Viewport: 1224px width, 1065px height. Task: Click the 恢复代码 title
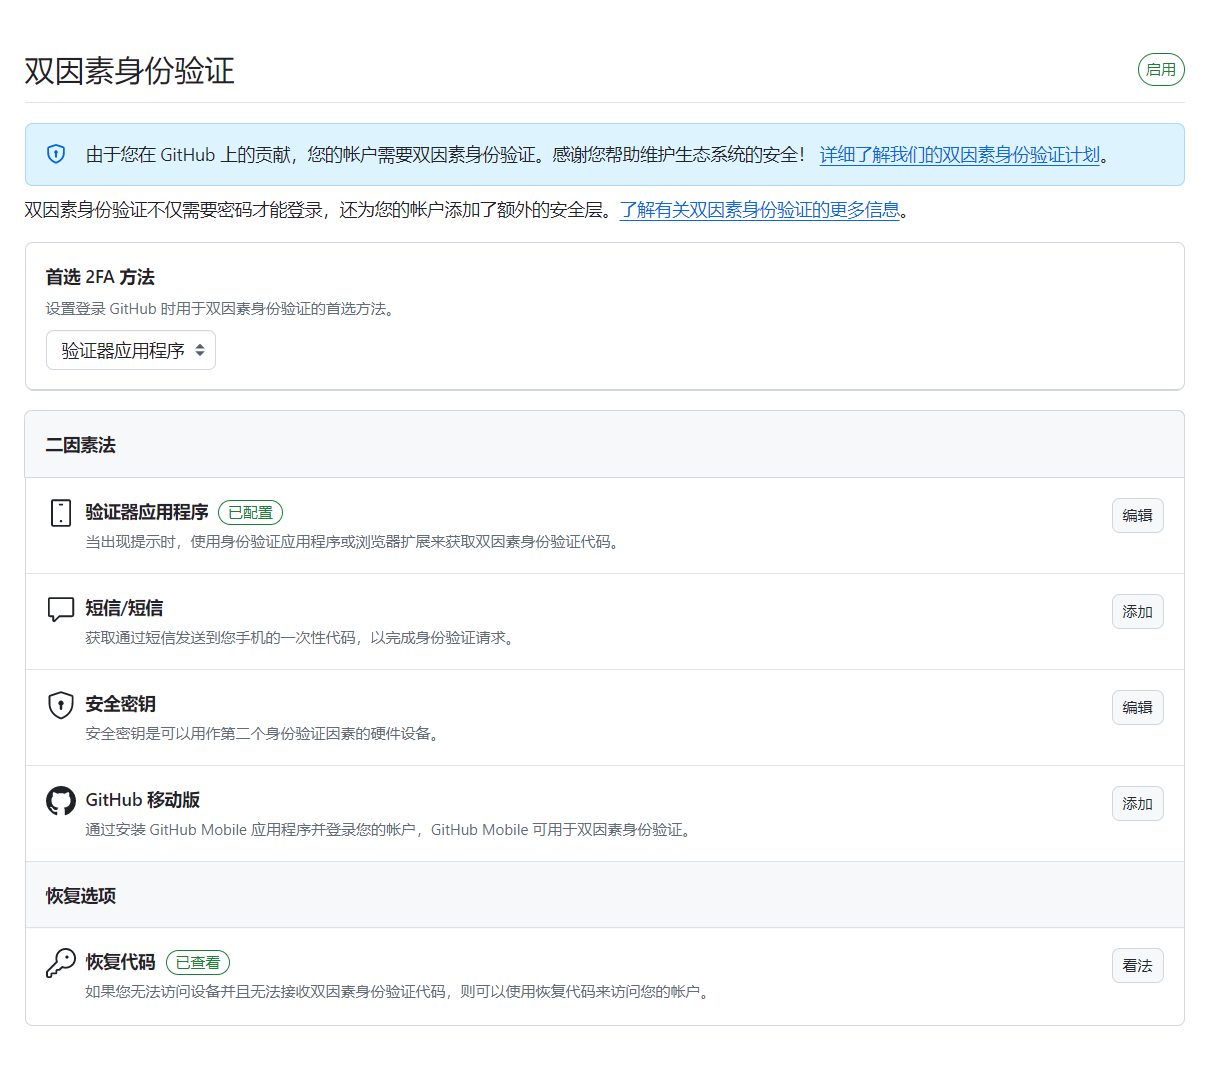pyautogui.click(x=120, y=962)
